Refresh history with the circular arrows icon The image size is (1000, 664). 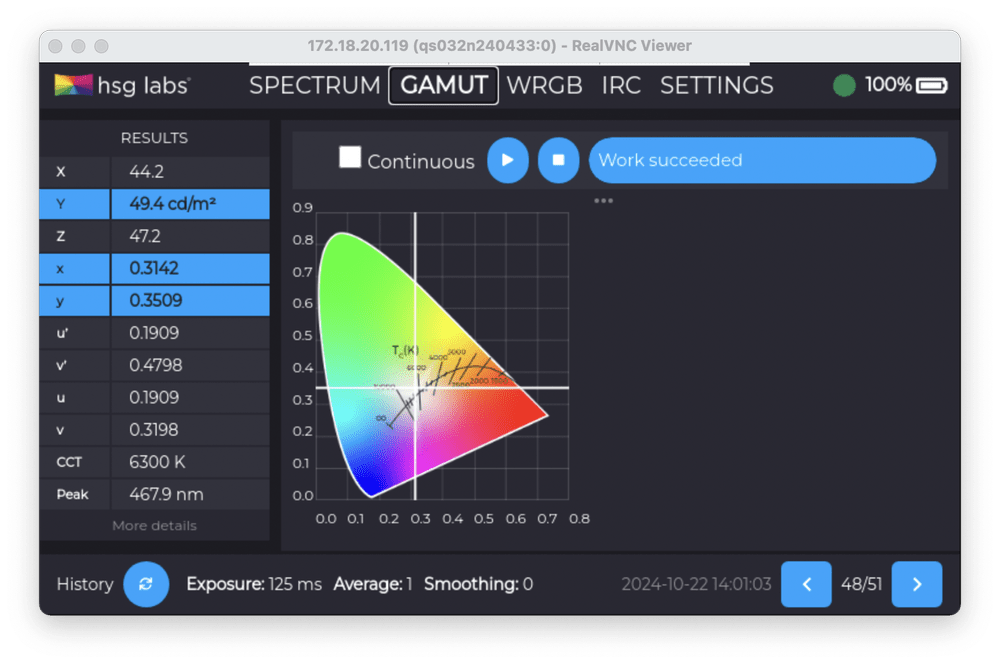[146, 584]
